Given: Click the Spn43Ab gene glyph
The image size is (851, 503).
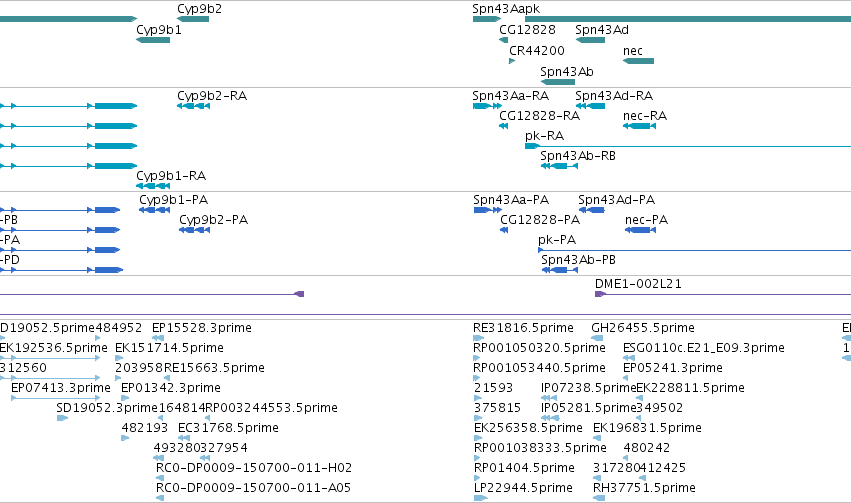Looking at the screenshot, I should point(558,82).
